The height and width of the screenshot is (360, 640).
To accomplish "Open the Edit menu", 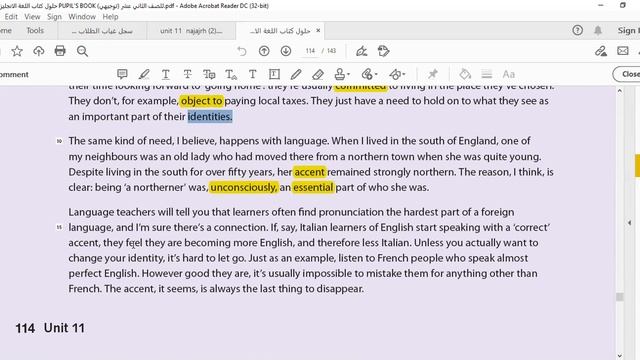I will [x=11, y=17].
